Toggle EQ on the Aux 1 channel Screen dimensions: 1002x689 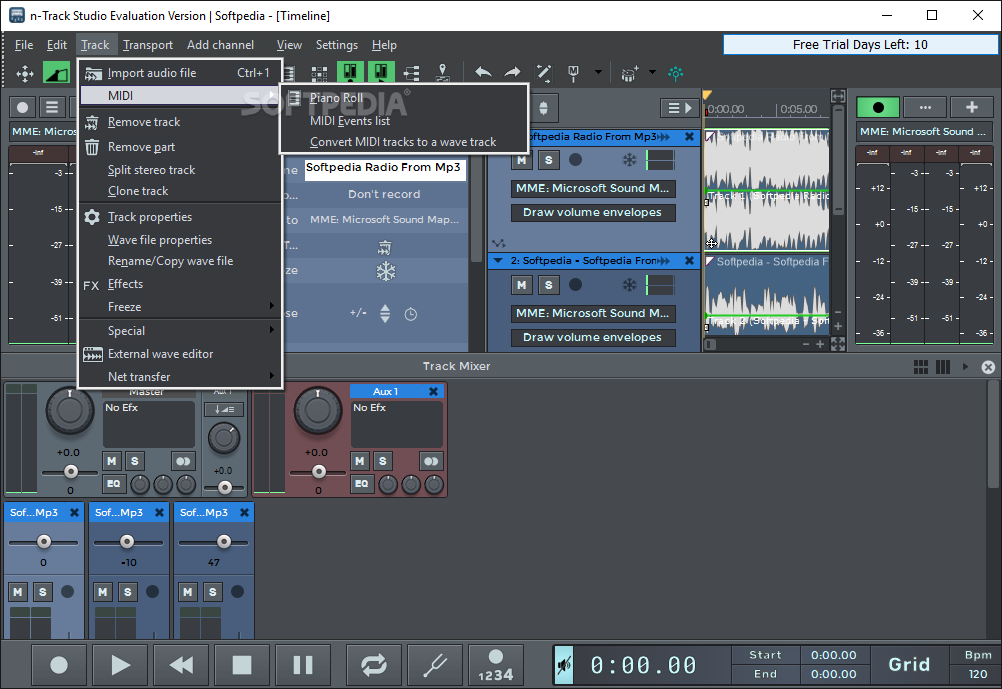point(361,484)
